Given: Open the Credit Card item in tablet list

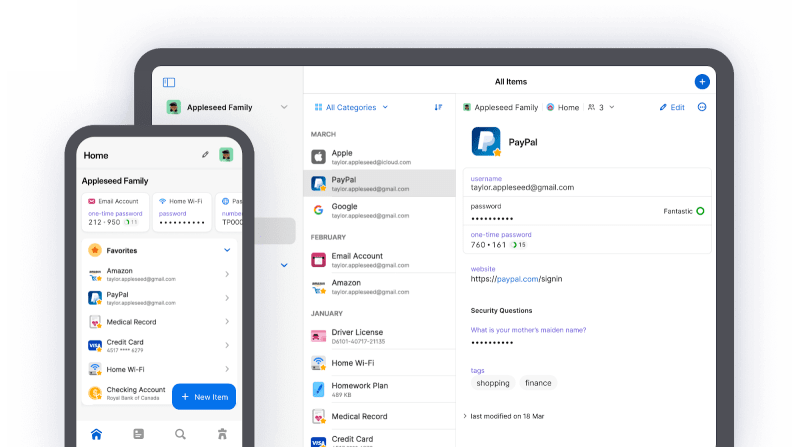Looking at the screenshot, I should 380,440.
